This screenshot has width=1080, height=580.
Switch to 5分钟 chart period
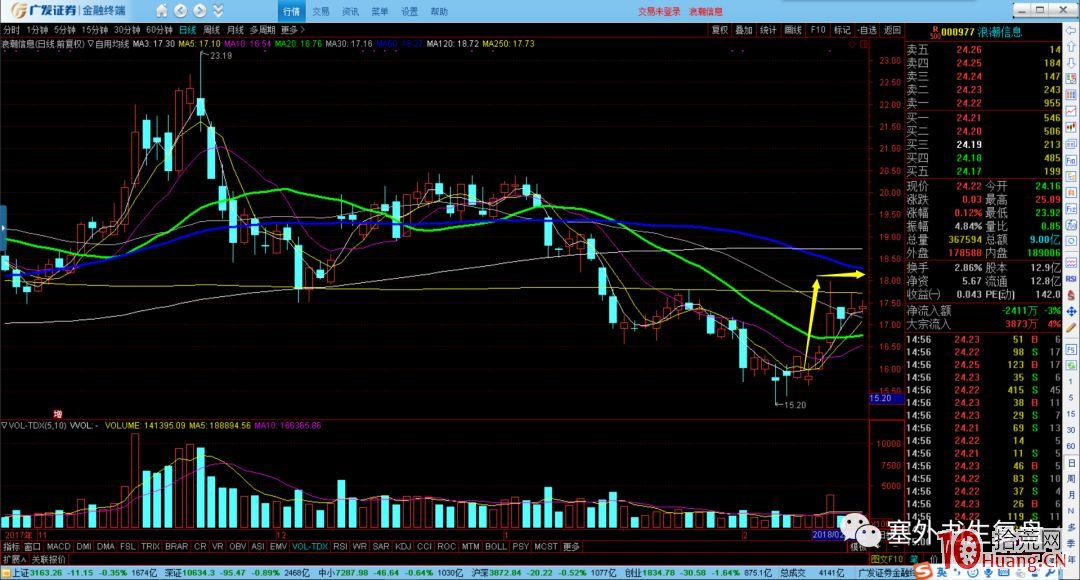(65, 30)
